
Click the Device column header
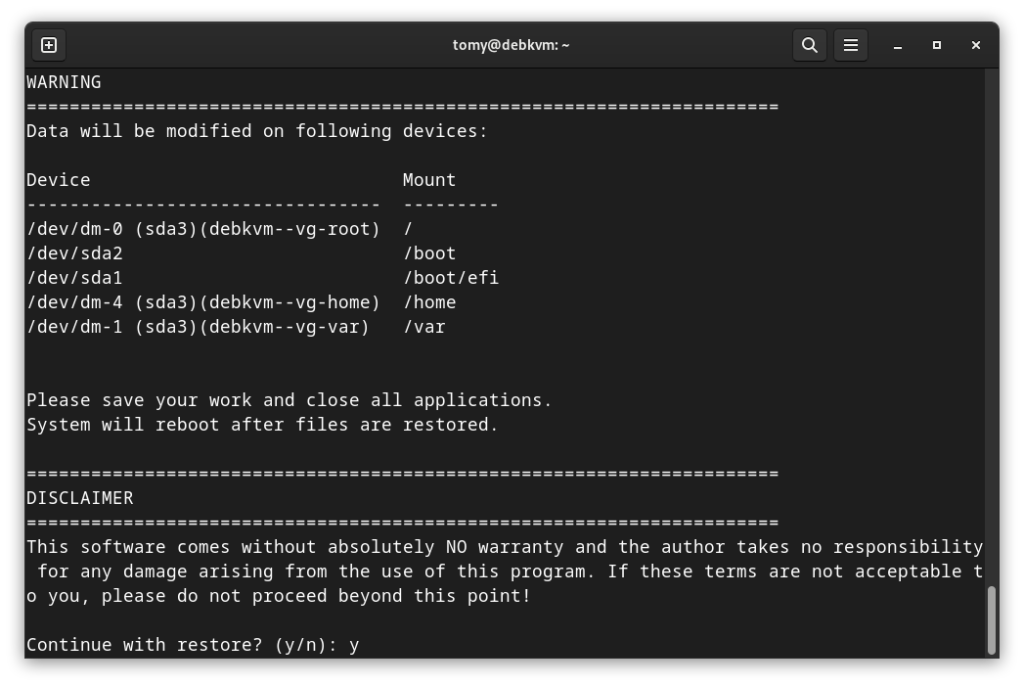[58, 180]
